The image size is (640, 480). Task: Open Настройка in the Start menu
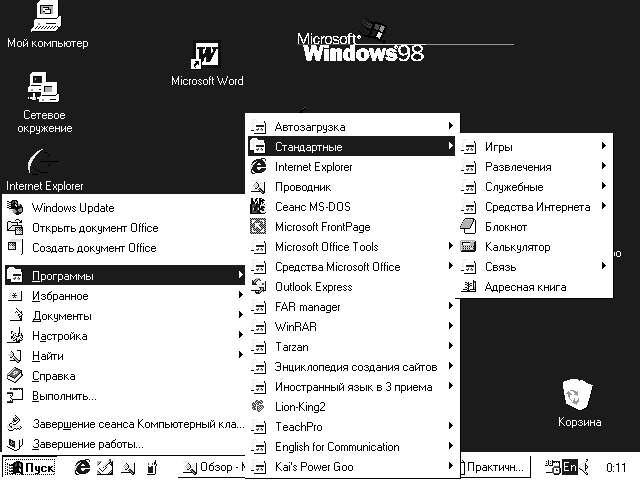pyautogui.click(x=125, y=336)
